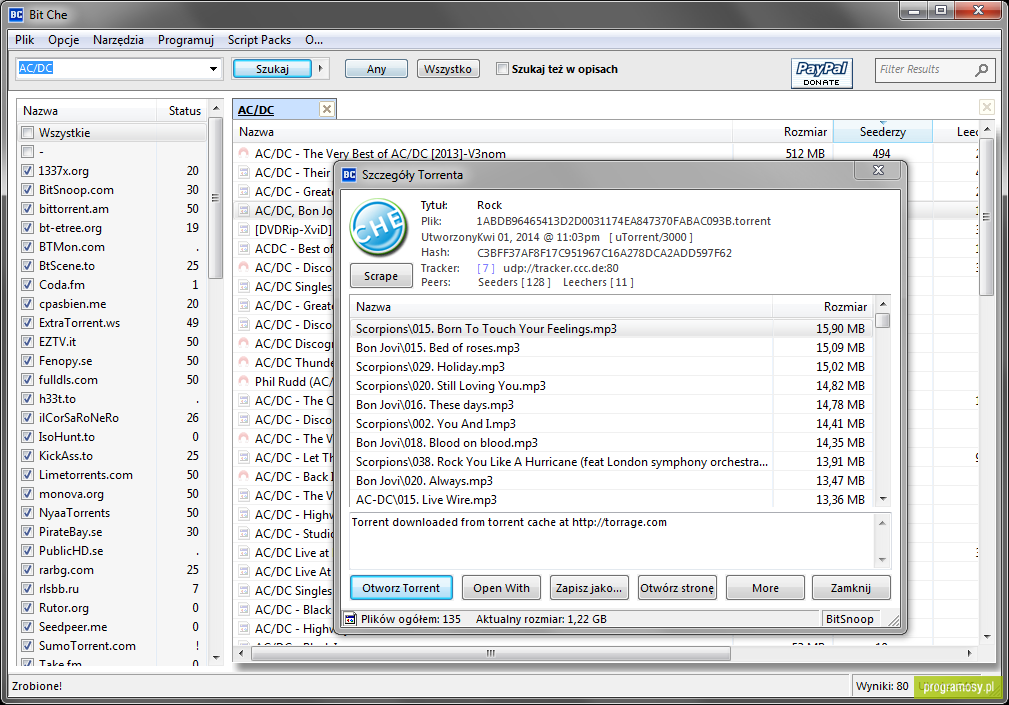This screenshot has width=1009, height=705.
Task: Click the BC icon in Szczegóły Torrenta title
Action: tap(349, 175)
